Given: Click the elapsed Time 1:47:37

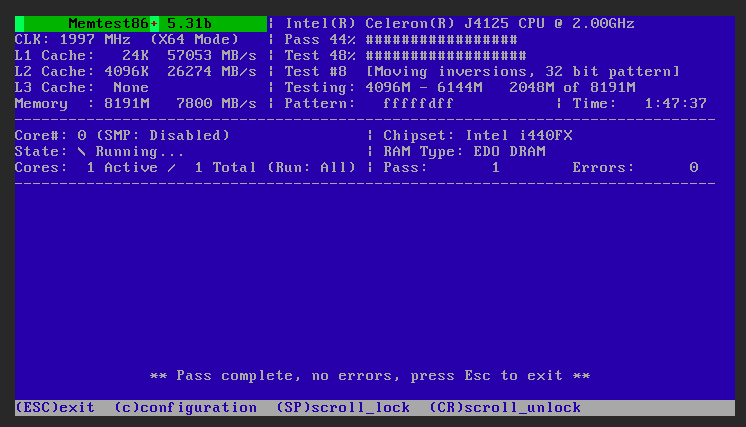Looking at the screenshot, I should point(675,104).
